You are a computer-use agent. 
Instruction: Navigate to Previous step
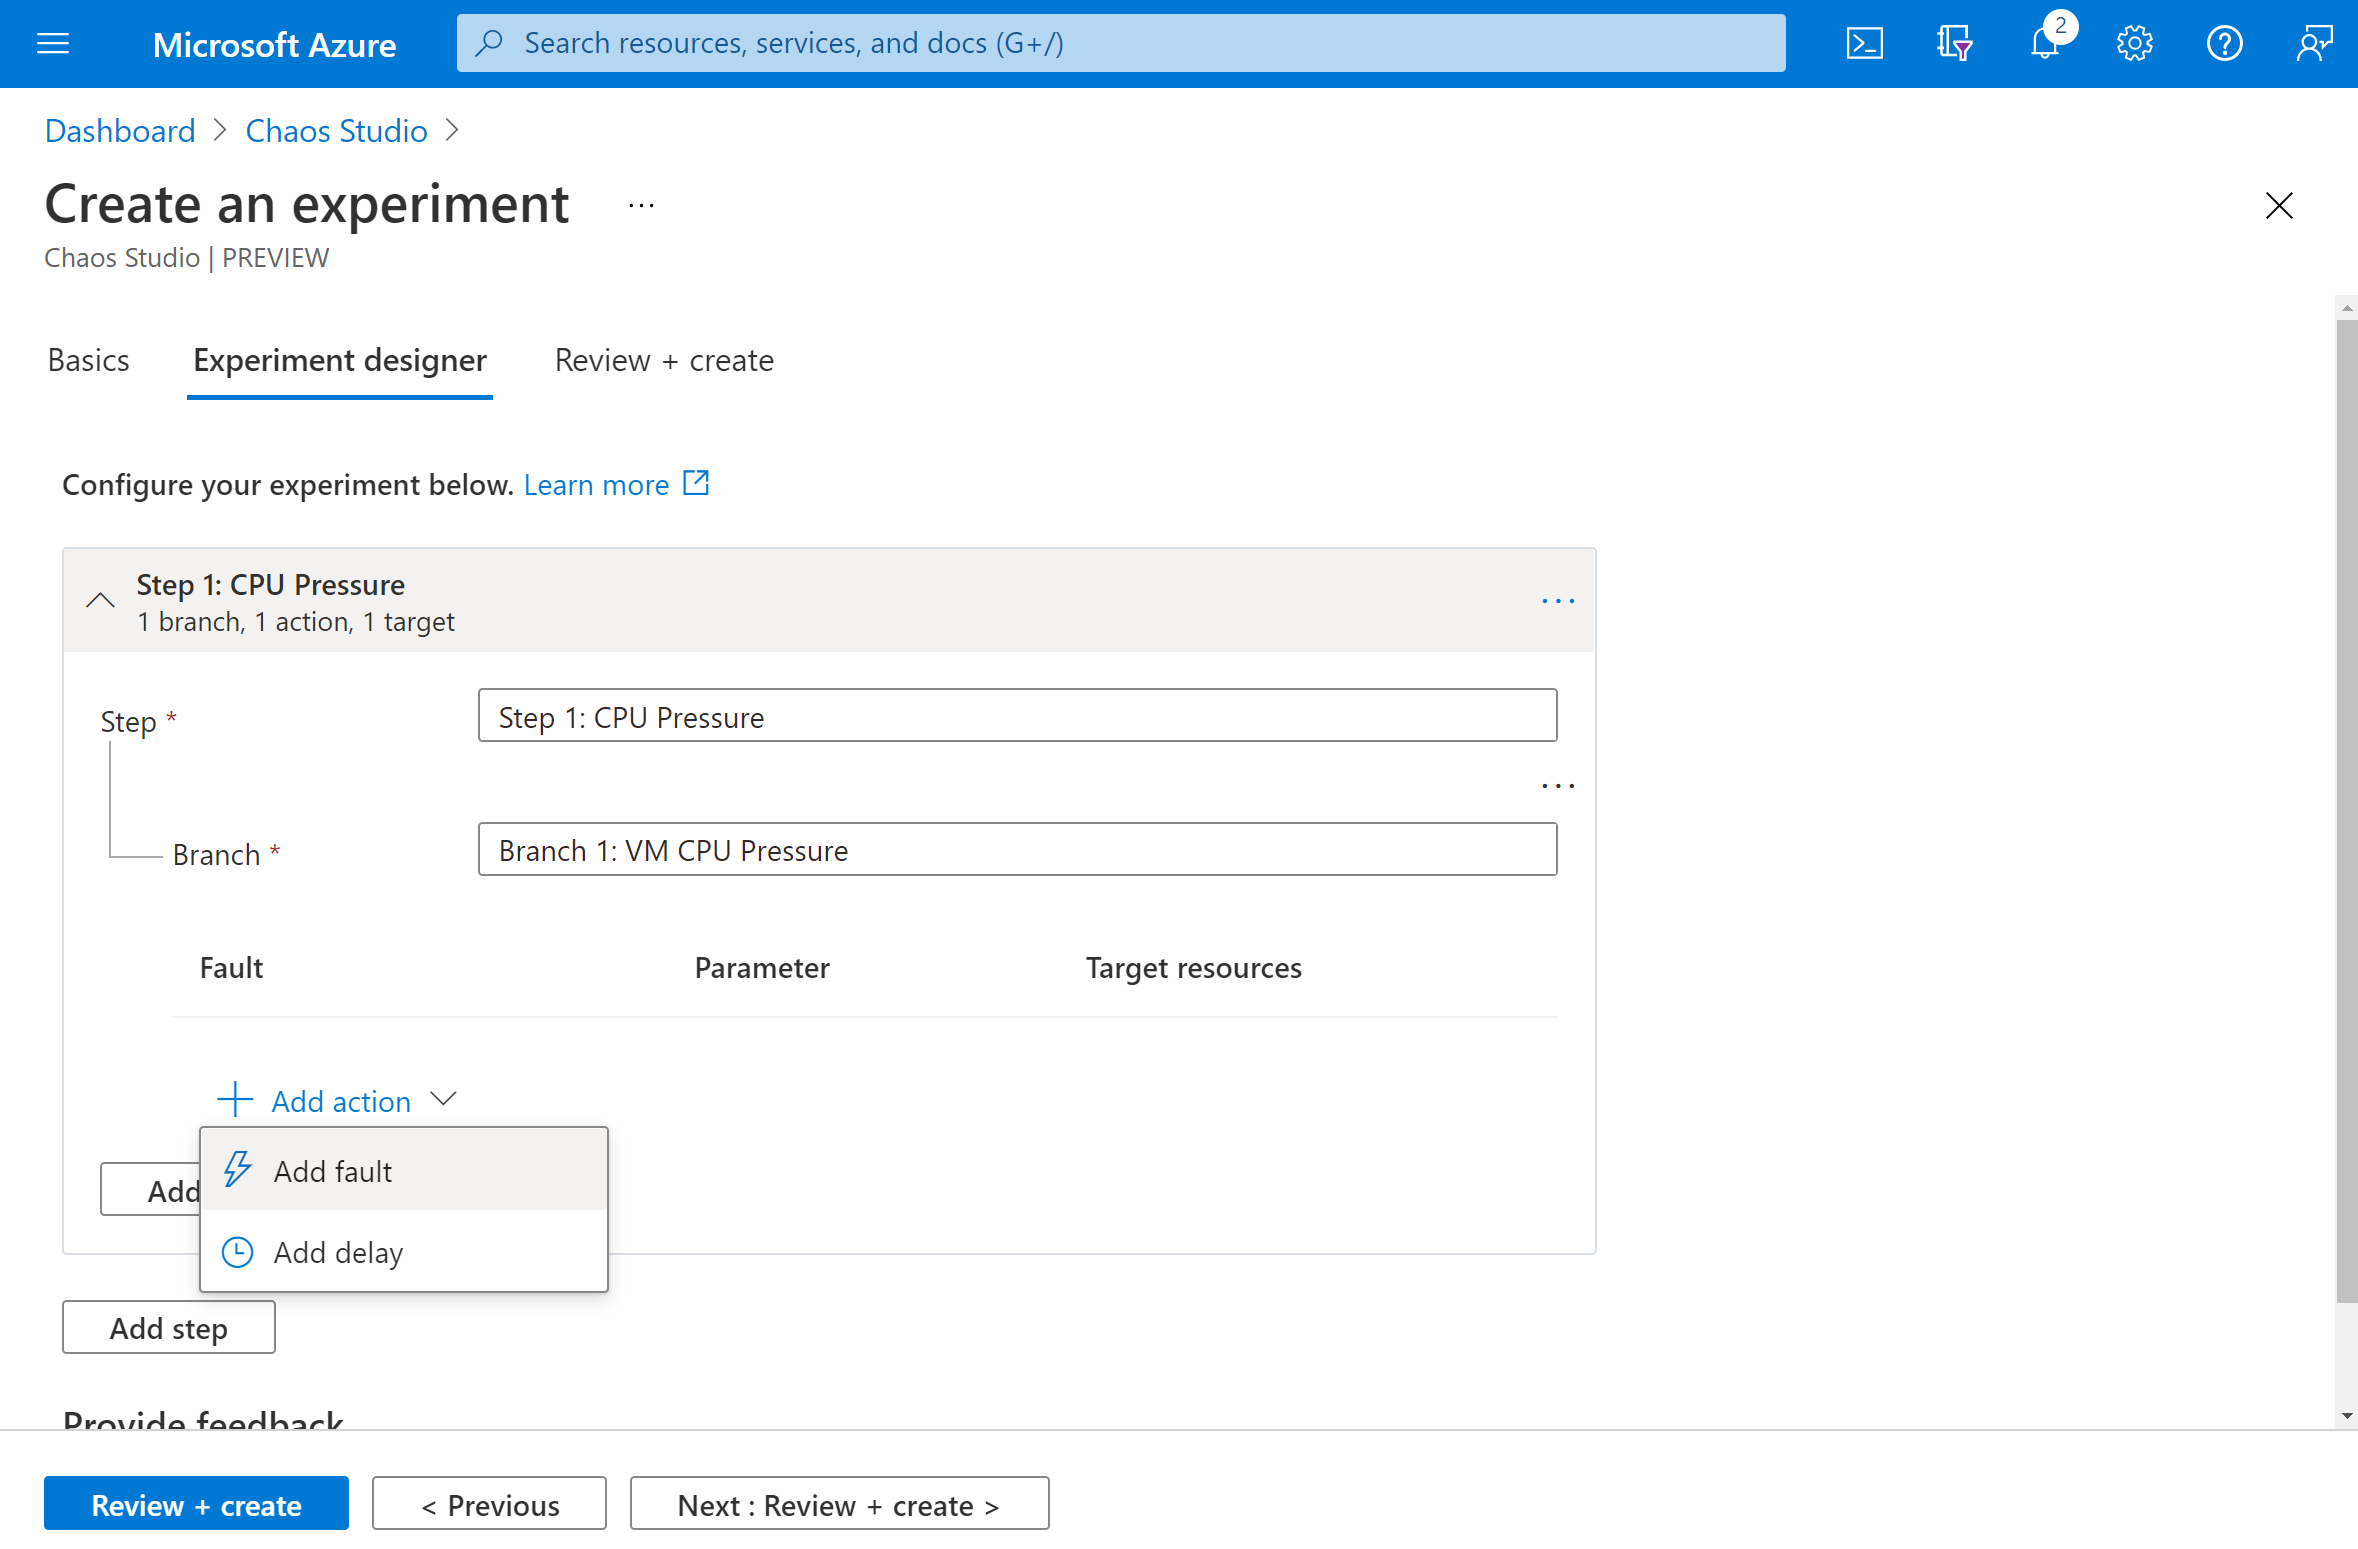489,1504
